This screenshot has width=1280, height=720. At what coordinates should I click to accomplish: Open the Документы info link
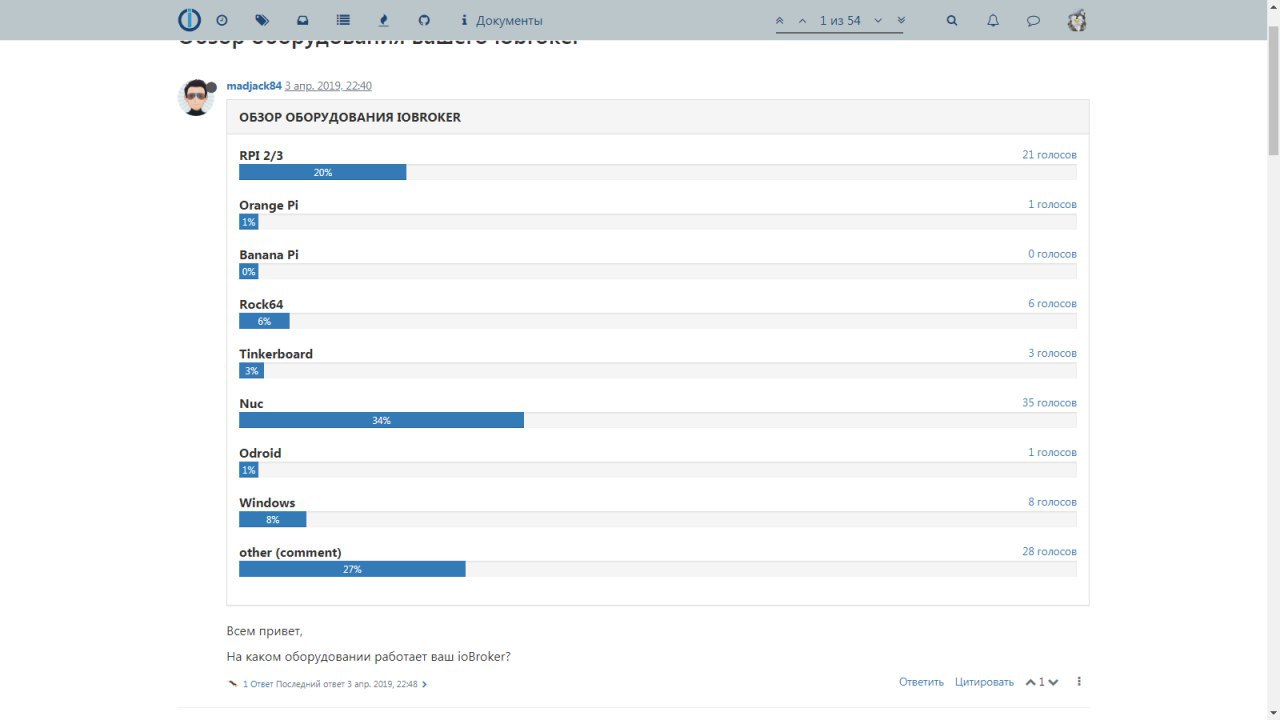502,20
